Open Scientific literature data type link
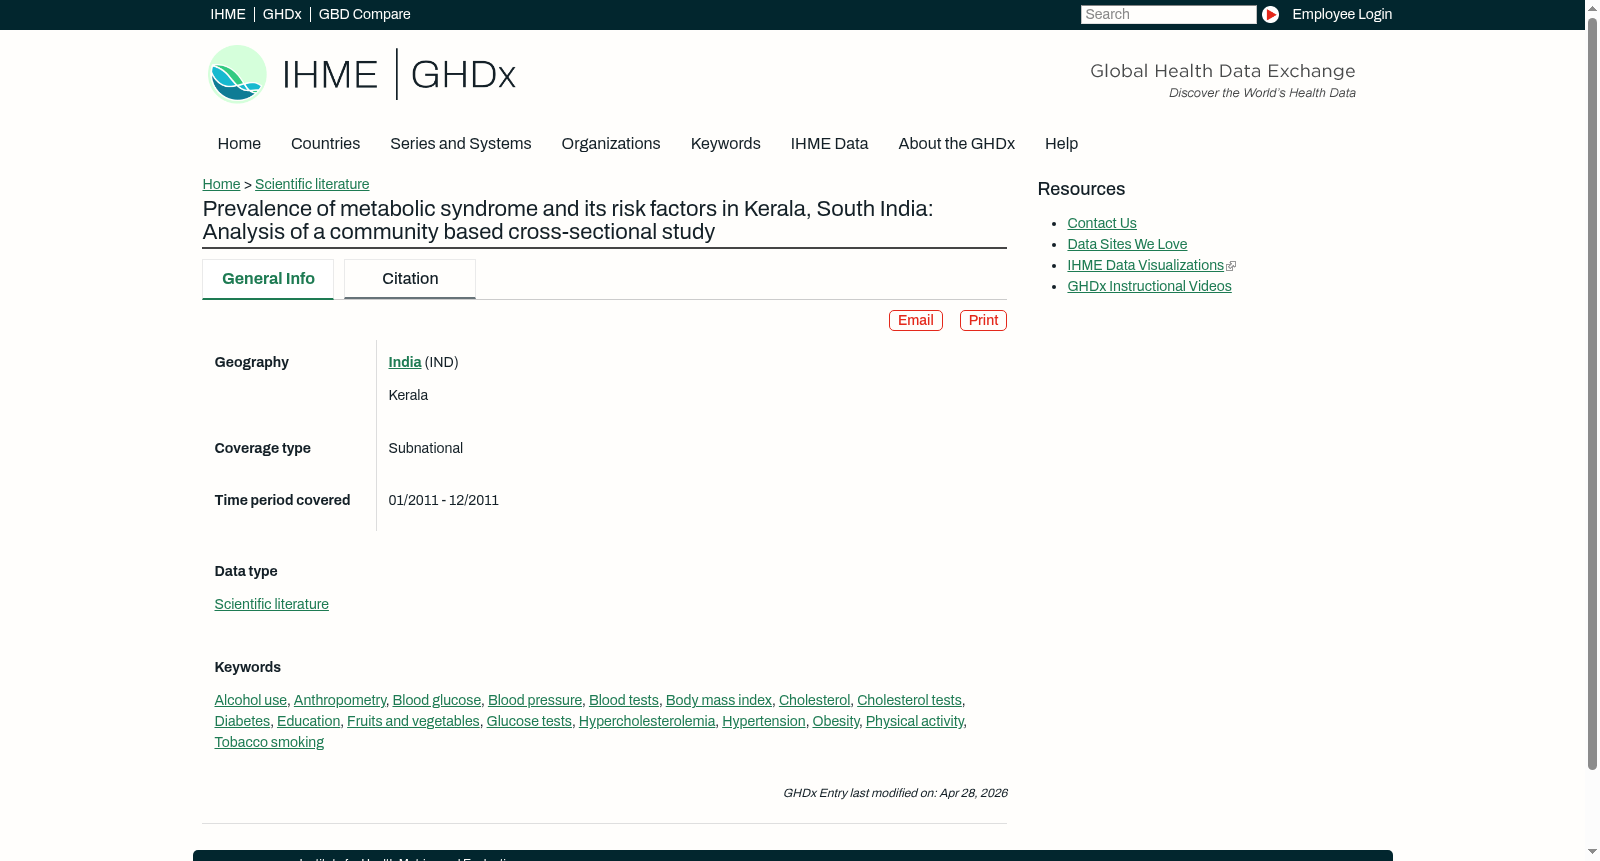Screen dimensions: 1600x861 (x=272, y=604)
